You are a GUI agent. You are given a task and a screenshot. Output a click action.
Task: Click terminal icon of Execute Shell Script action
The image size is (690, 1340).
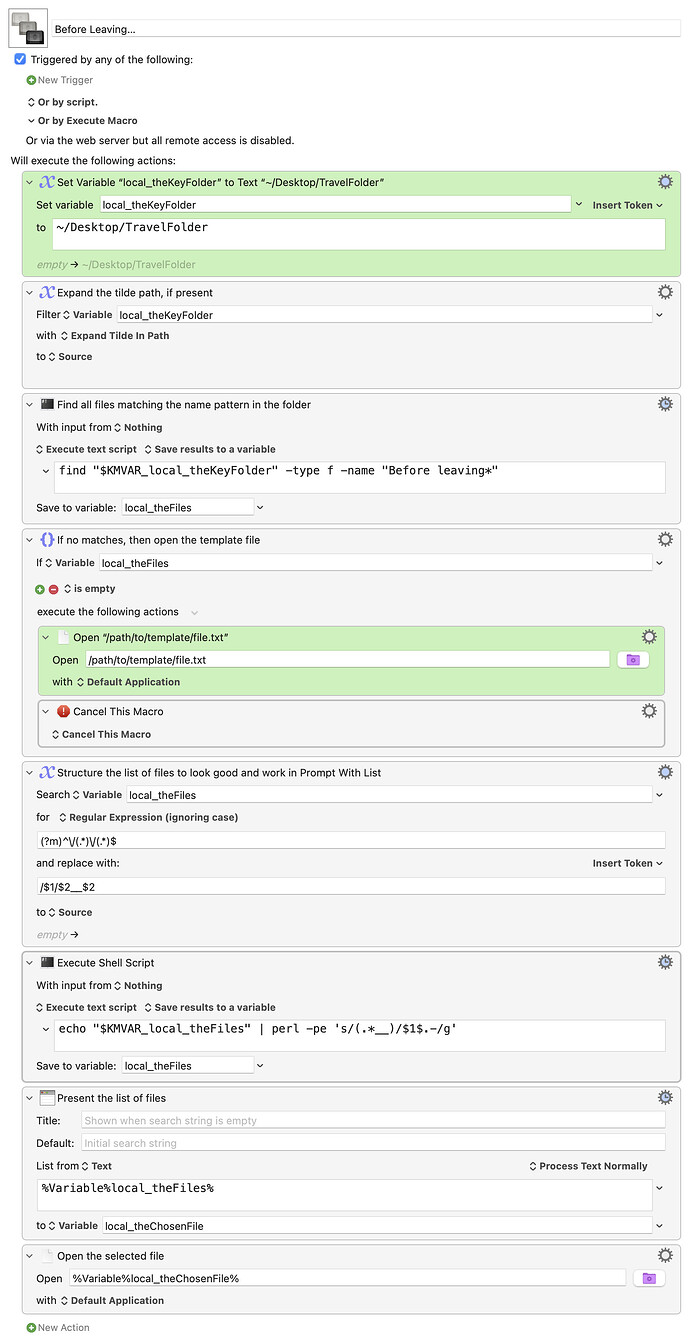point(47,962)
